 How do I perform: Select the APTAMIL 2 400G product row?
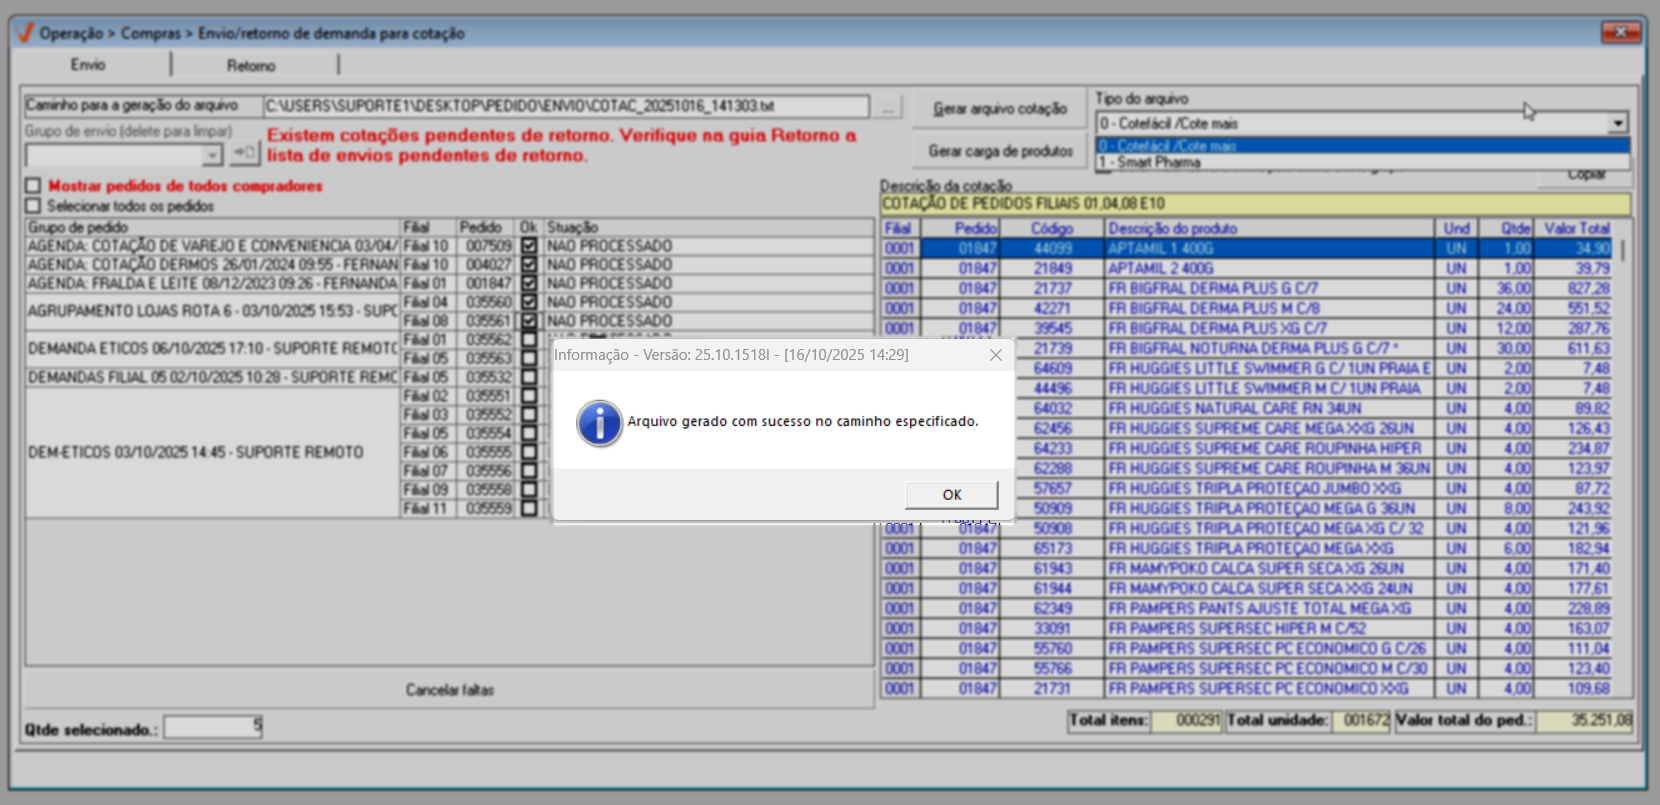1160,269
